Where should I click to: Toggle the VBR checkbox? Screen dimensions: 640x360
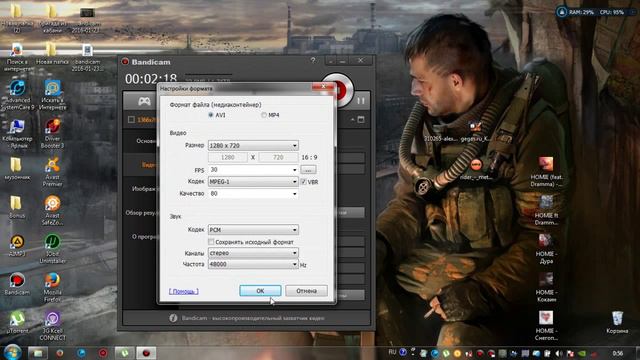(x=303, y=182)
